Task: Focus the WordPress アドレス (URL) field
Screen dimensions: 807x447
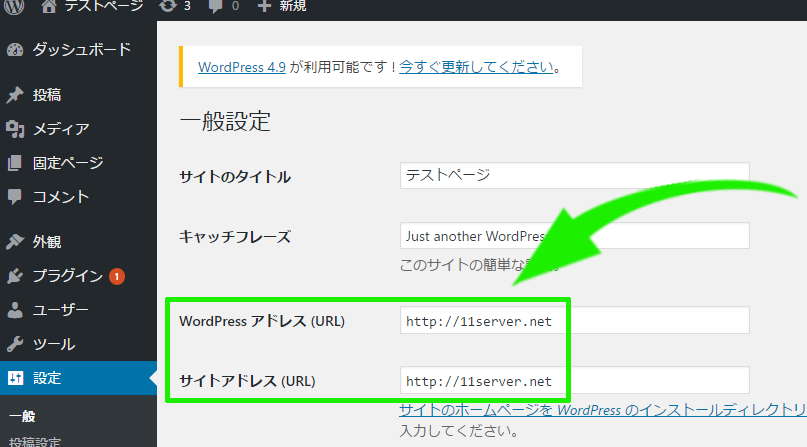Action: [574, 320]
